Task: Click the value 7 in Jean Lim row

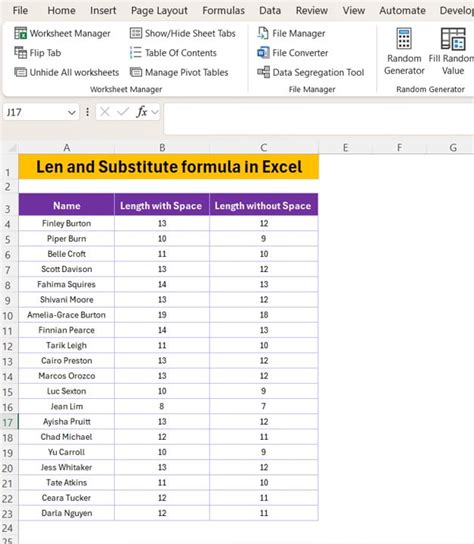Action: [264, 406]
